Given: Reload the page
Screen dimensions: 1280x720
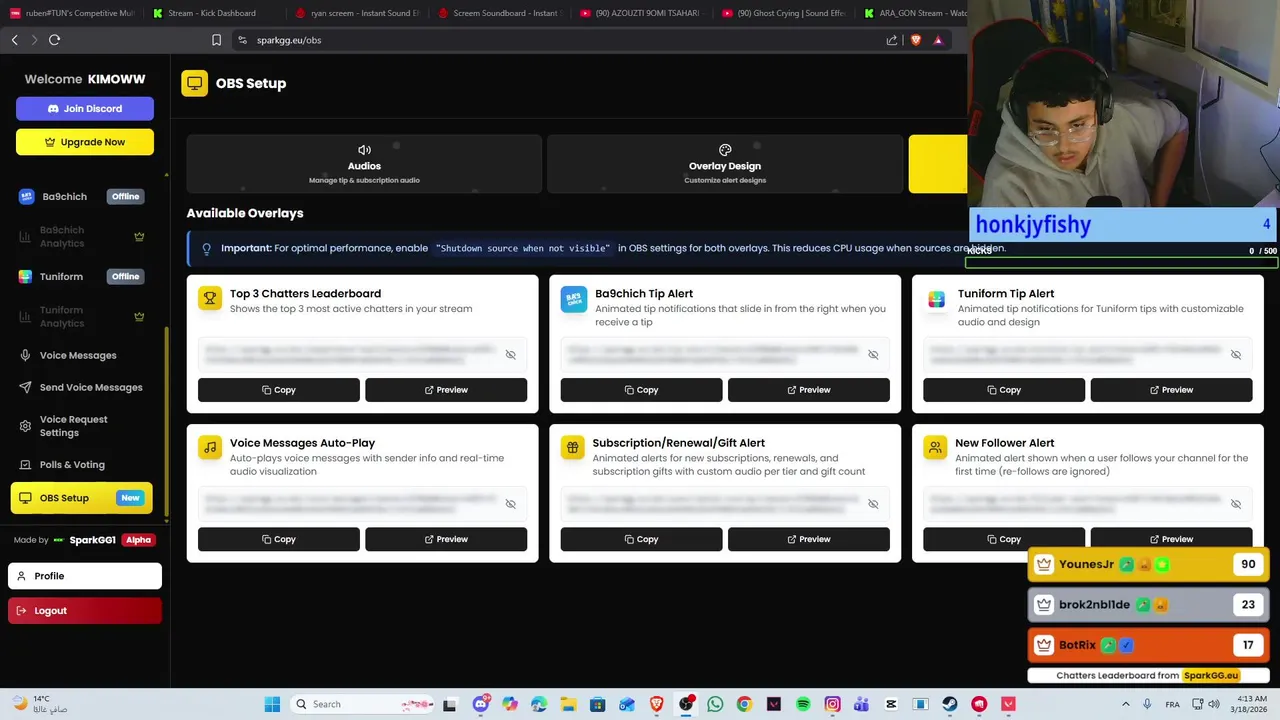Looking at the screenshot, I should 54,40.
